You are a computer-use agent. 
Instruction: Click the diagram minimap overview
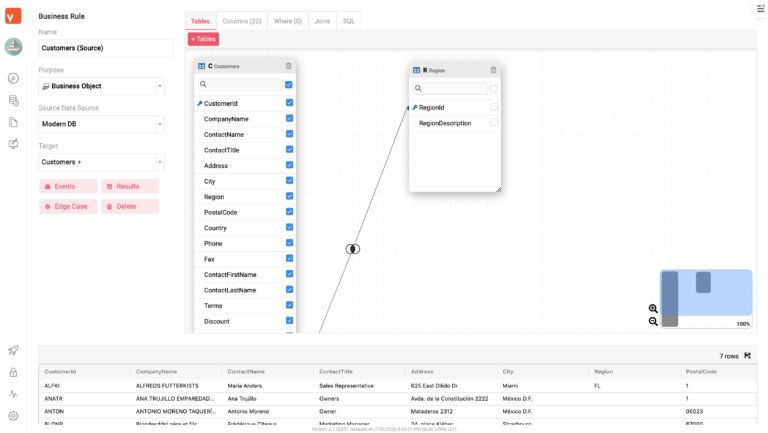[x=706, y=295]
